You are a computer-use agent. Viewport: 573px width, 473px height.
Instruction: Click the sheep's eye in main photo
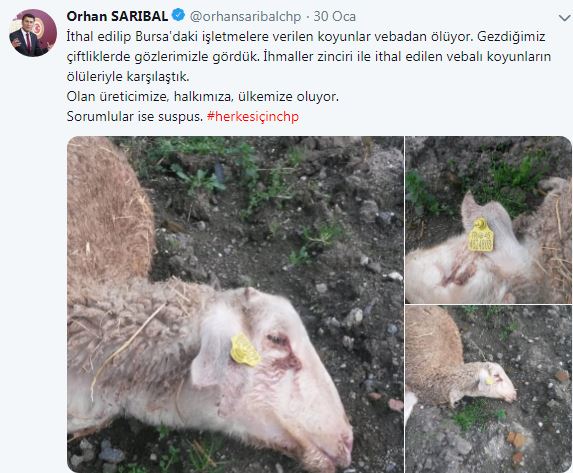278,340
